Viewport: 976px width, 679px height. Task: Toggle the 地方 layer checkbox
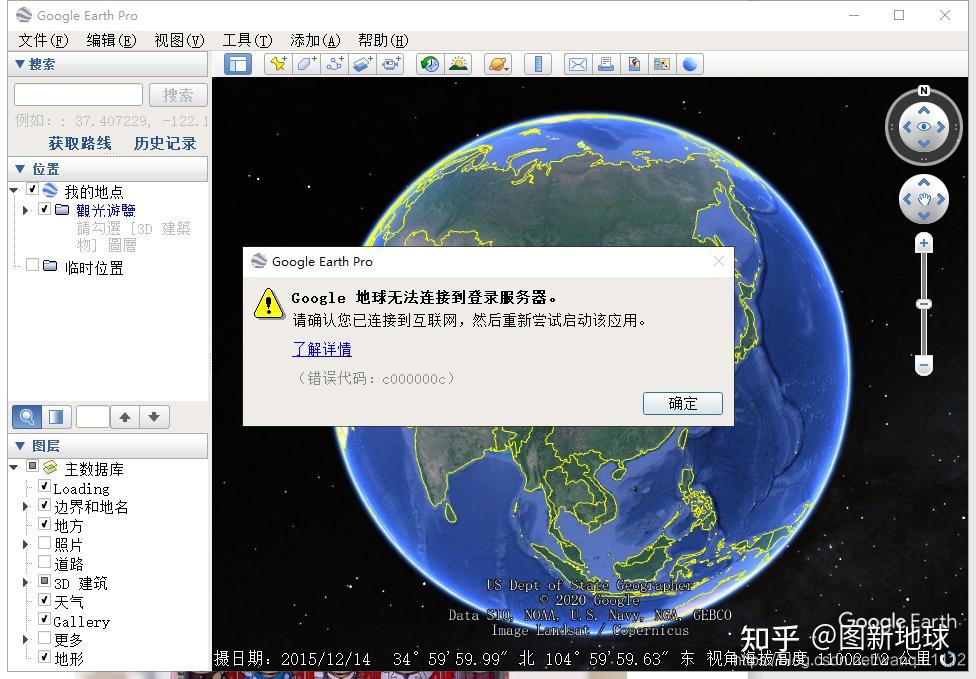(x=44, y=523)
